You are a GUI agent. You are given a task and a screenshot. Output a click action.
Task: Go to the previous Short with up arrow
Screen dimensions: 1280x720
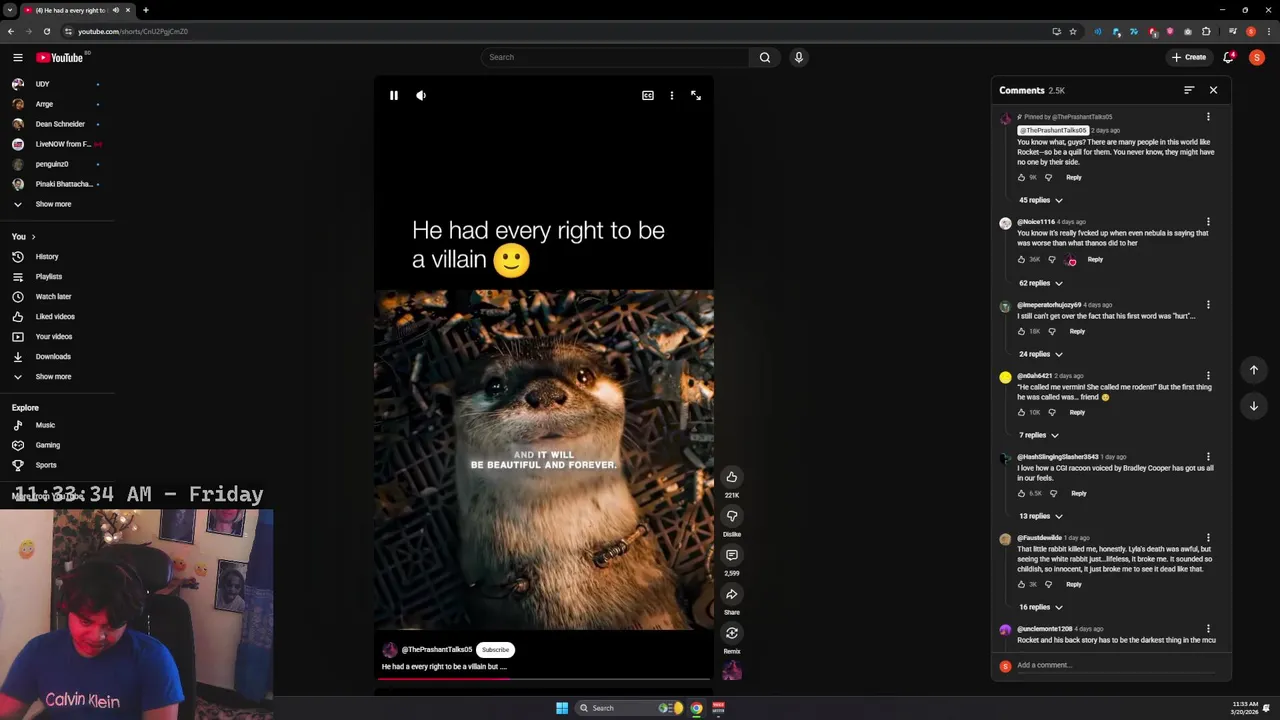tap(1254, 370)
